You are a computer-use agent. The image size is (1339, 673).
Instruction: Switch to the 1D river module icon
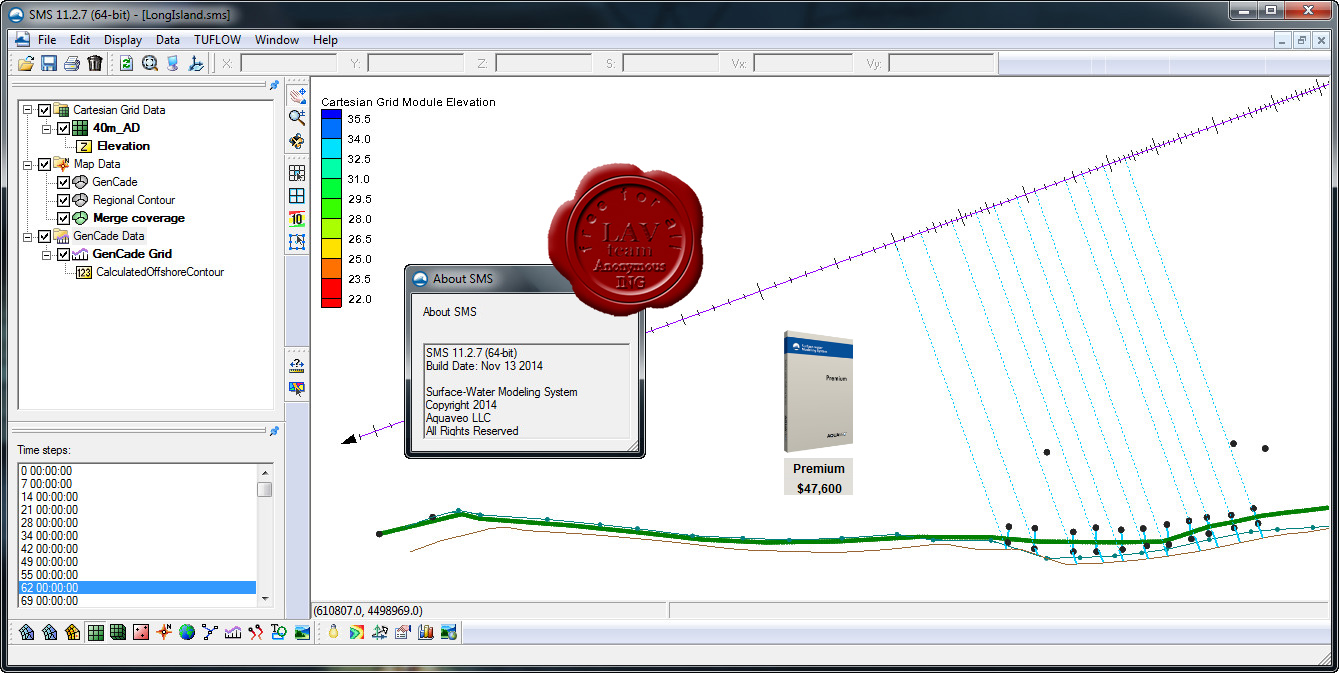point(210,632)
